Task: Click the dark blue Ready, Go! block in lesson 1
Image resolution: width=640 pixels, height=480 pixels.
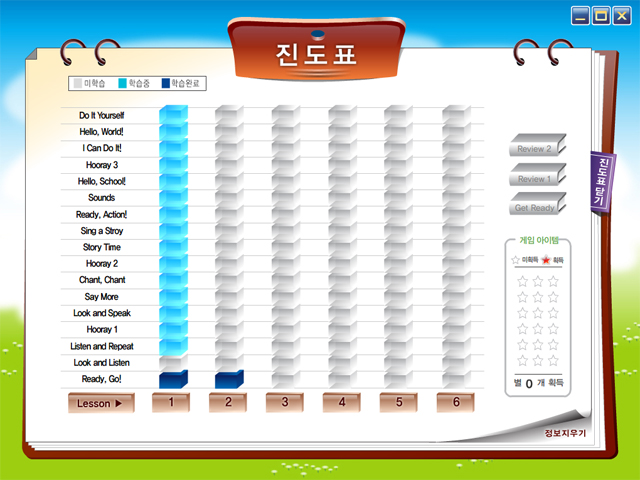Action: pyautogui.click(x=172, y=379)
